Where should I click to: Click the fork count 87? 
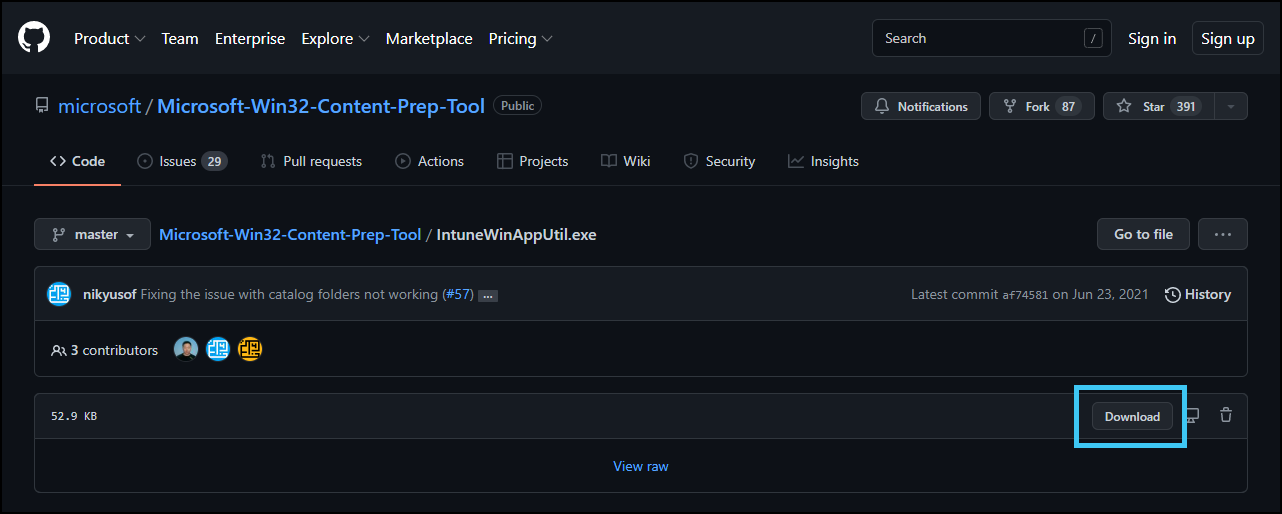[1068, 106]
